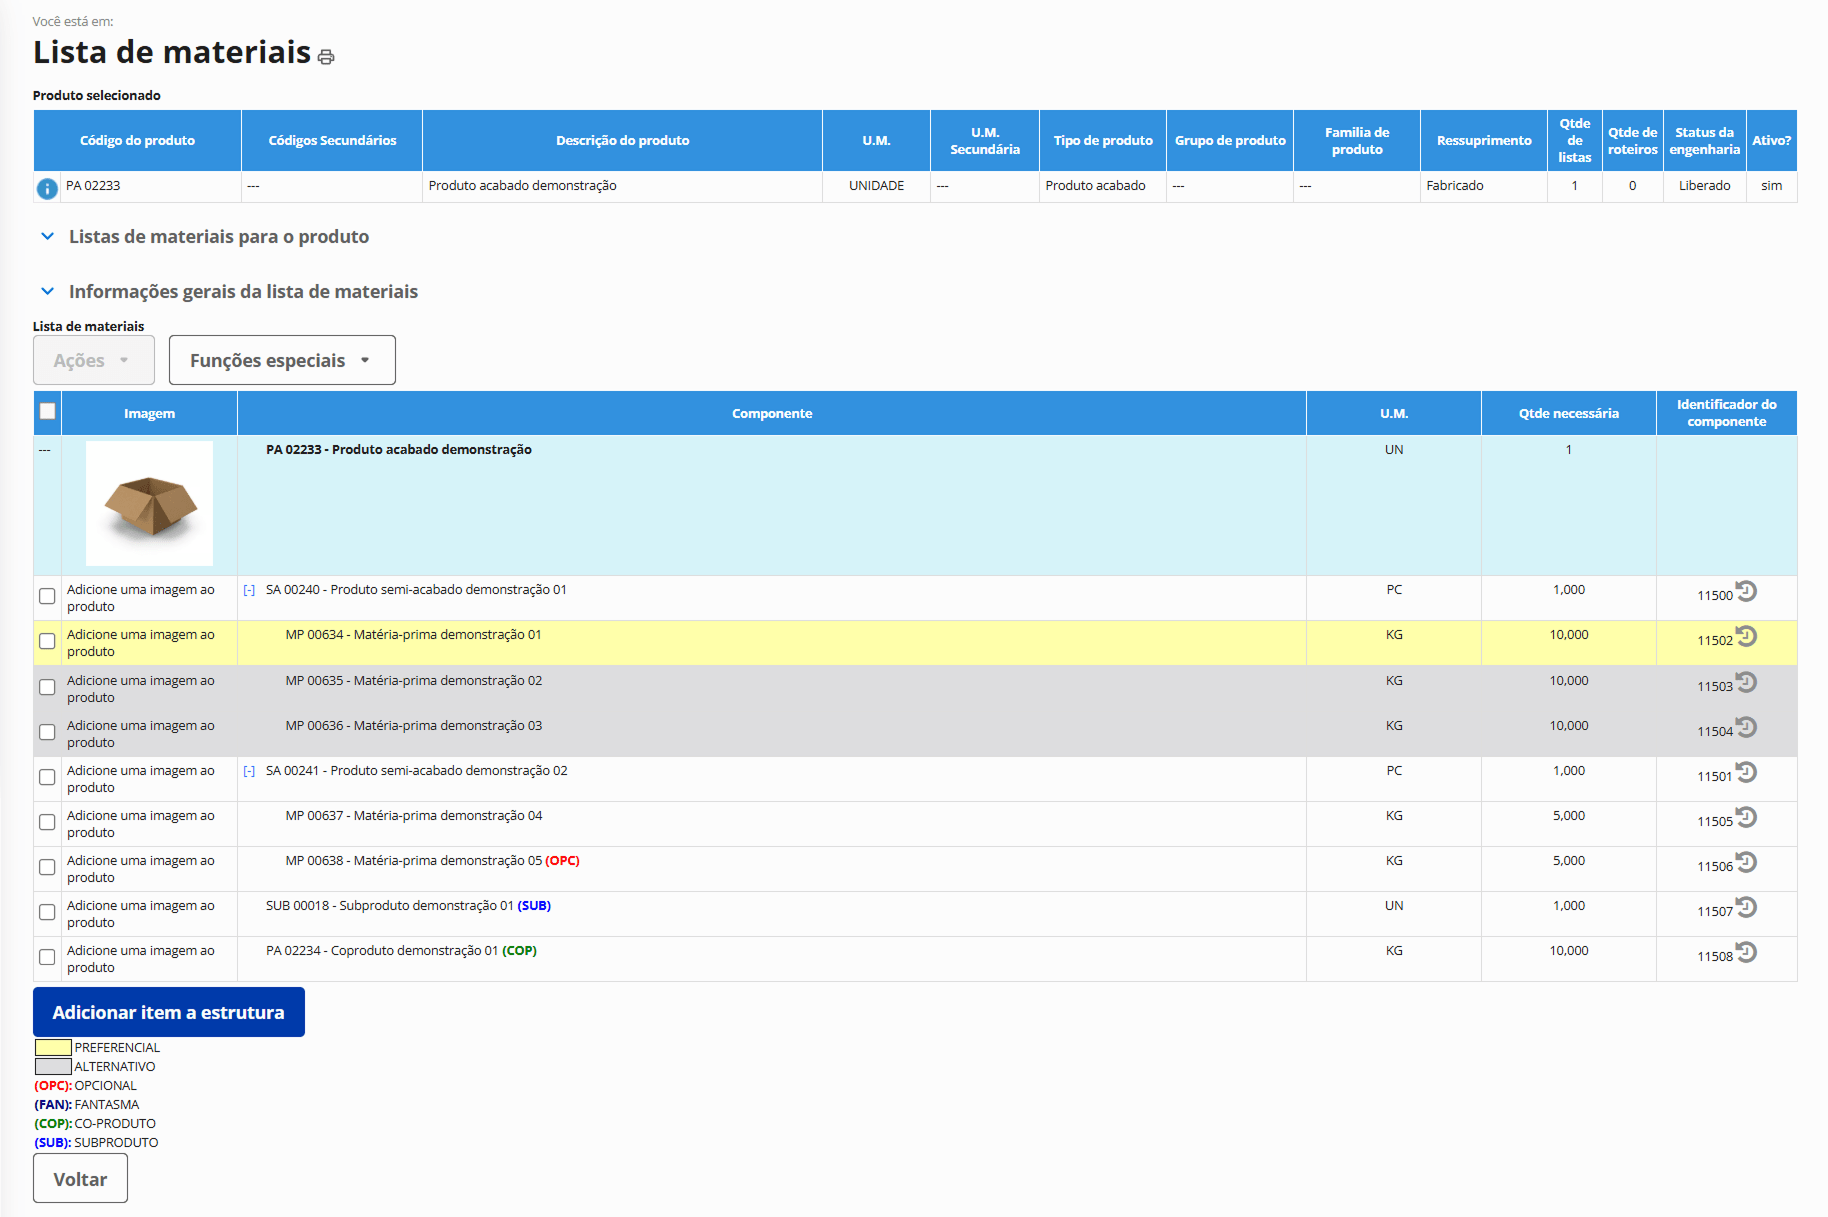1828x1217 pixels.
Task: Open history icon for component 11506
Action: coord(1746,863)
